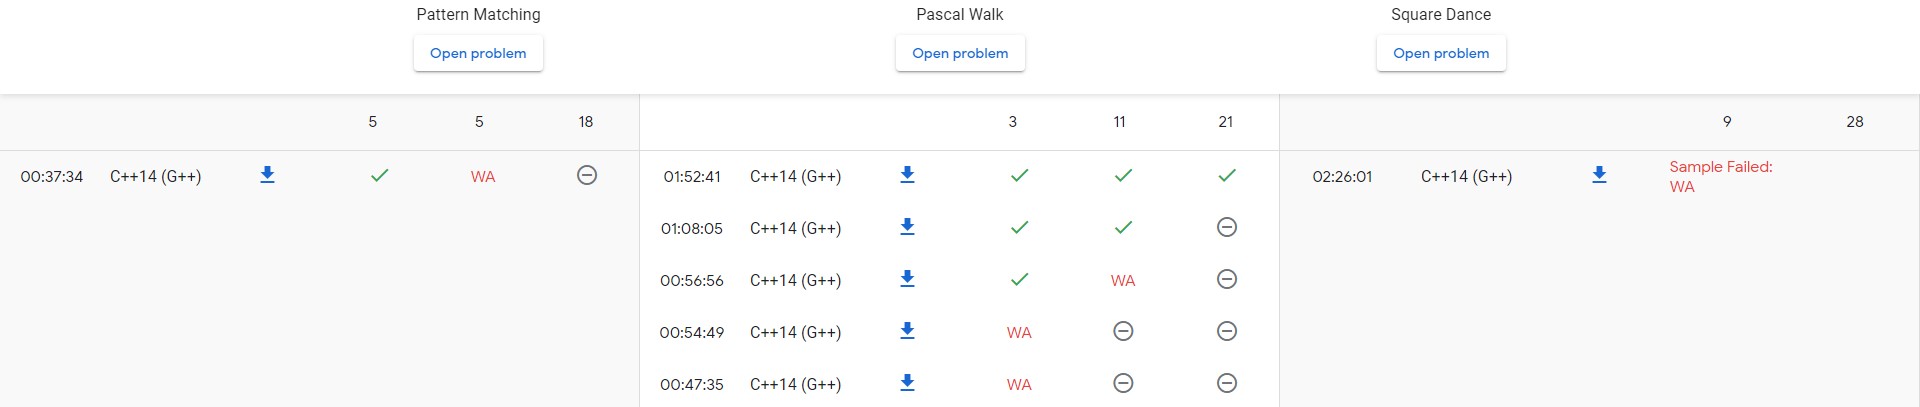Click the WA result for Pattern Matching
Screen dimensions: 1920x407
coord(483,177)
